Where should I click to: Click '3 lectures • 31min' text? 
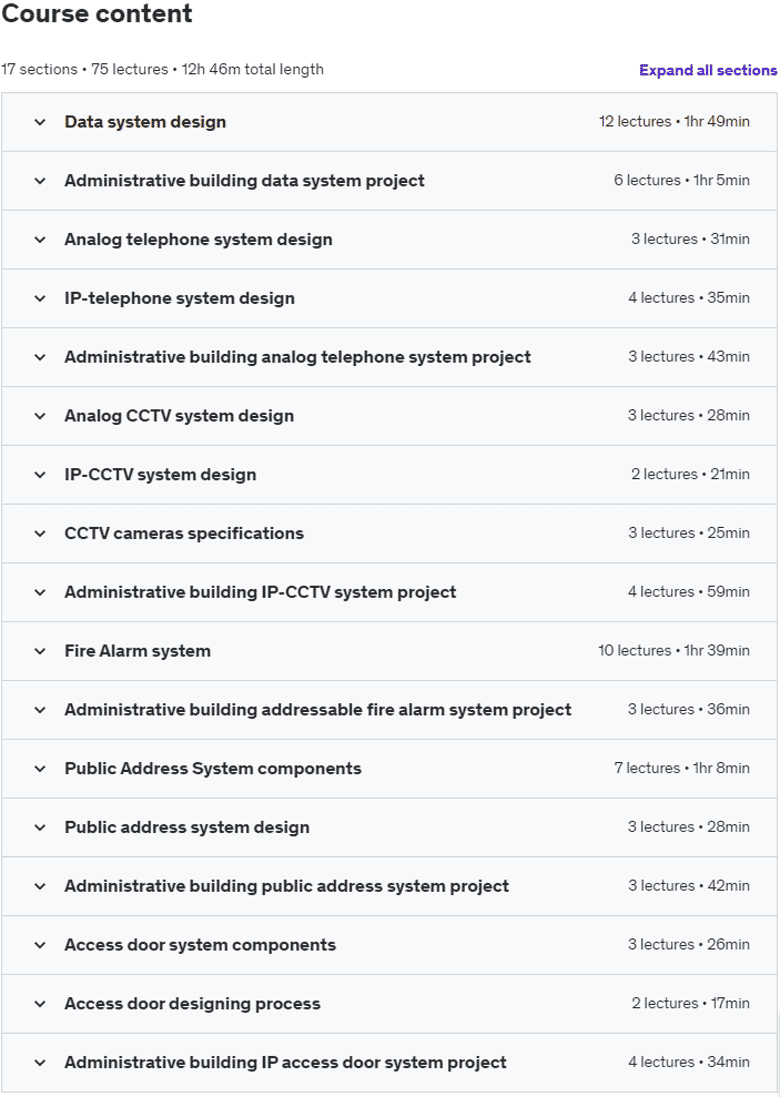click(x=690, y=239)
